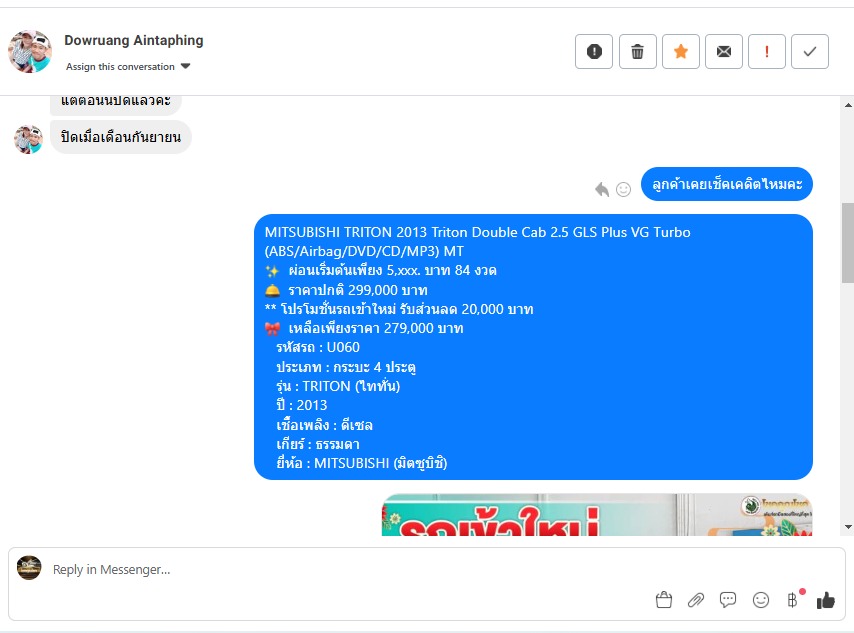Click the scroll up arrow of chat scrollbar
Image resolution: width=854 pixels, height=633 pixels.
pyautogui.click(x=847, y=105)
